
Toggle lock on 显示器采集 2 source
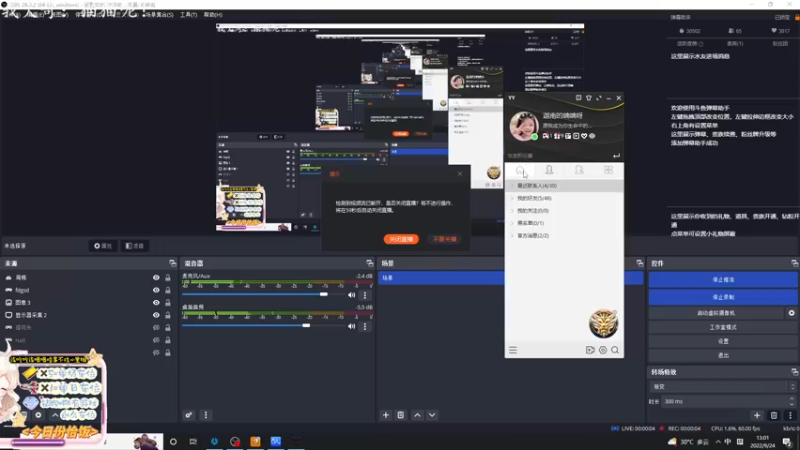pyautogui.click(x=168, y=315)
